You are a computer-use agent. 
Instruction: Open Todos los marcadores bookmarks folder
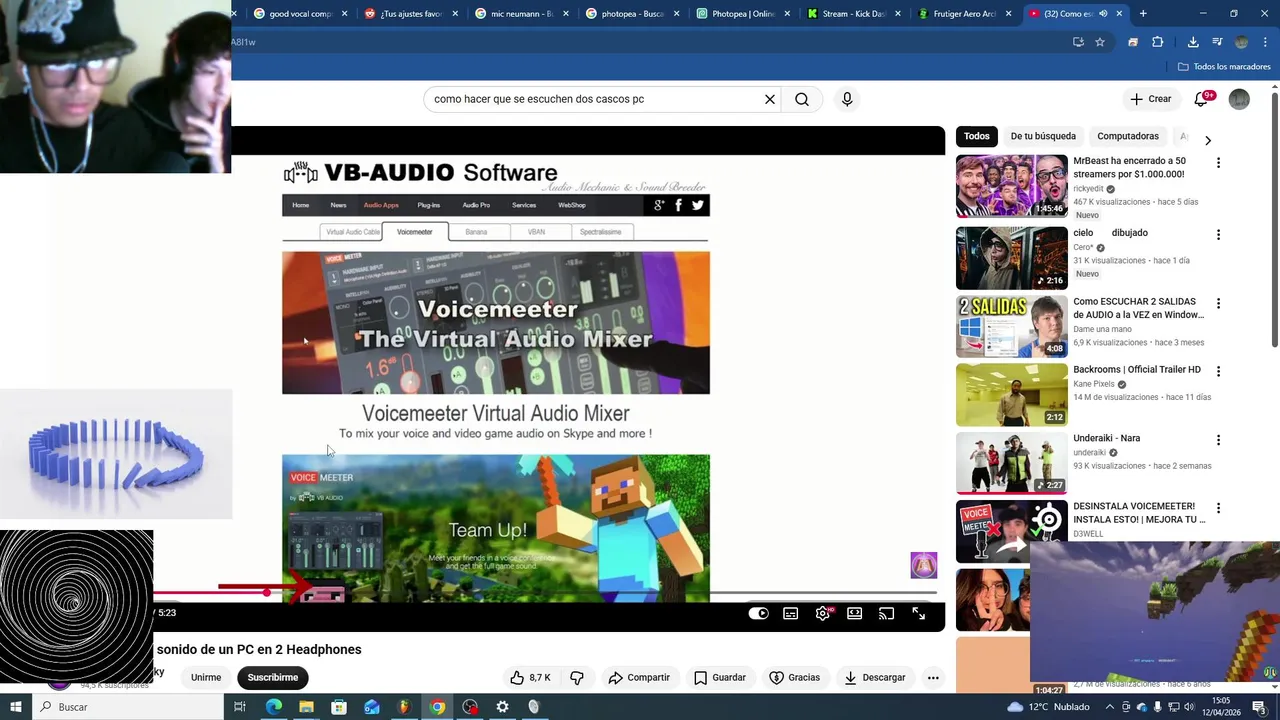click(1224, 67)
